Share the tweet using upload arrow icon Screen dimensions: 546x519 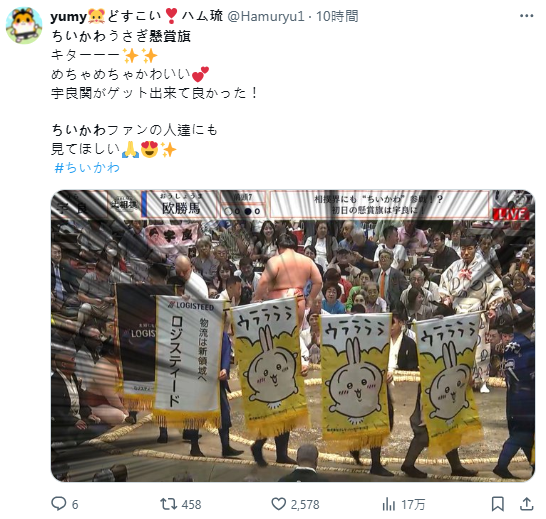click(526, 504)
